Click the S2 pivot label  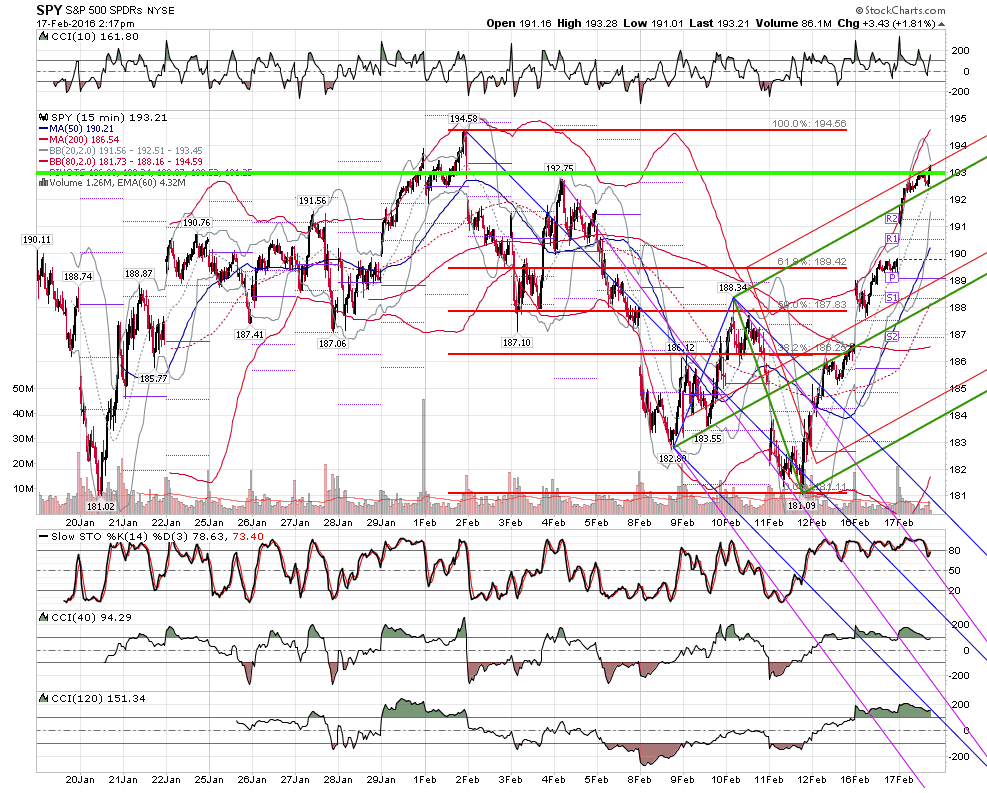(891, 337)
